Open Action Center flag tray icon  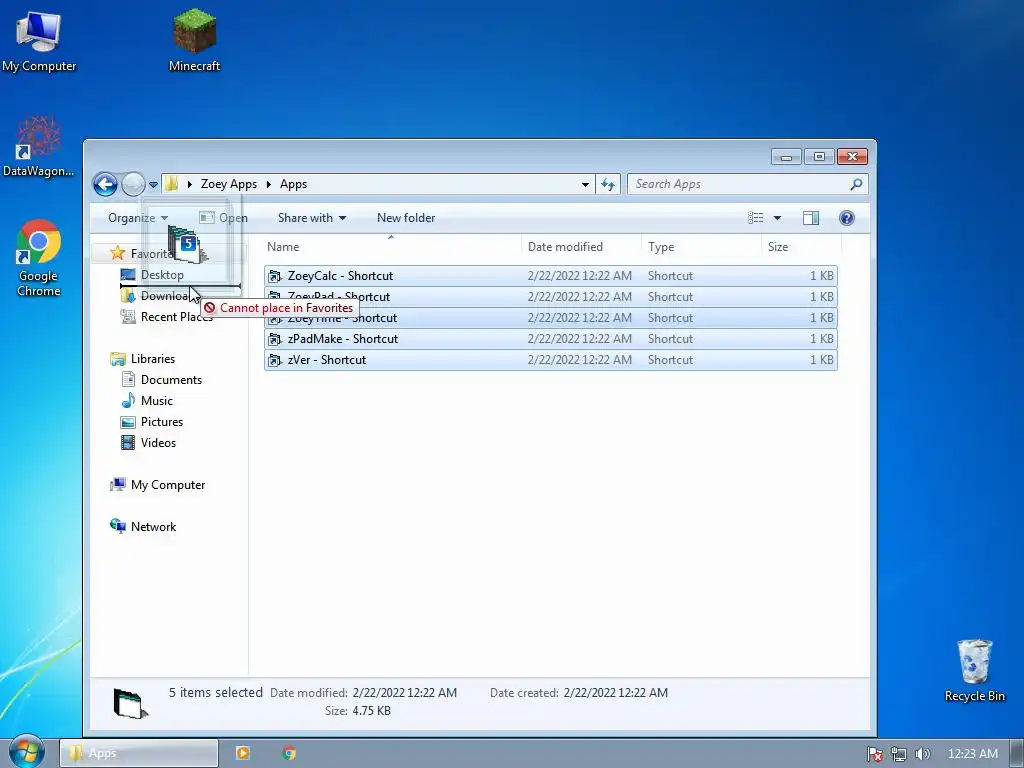tap(875, 754)
